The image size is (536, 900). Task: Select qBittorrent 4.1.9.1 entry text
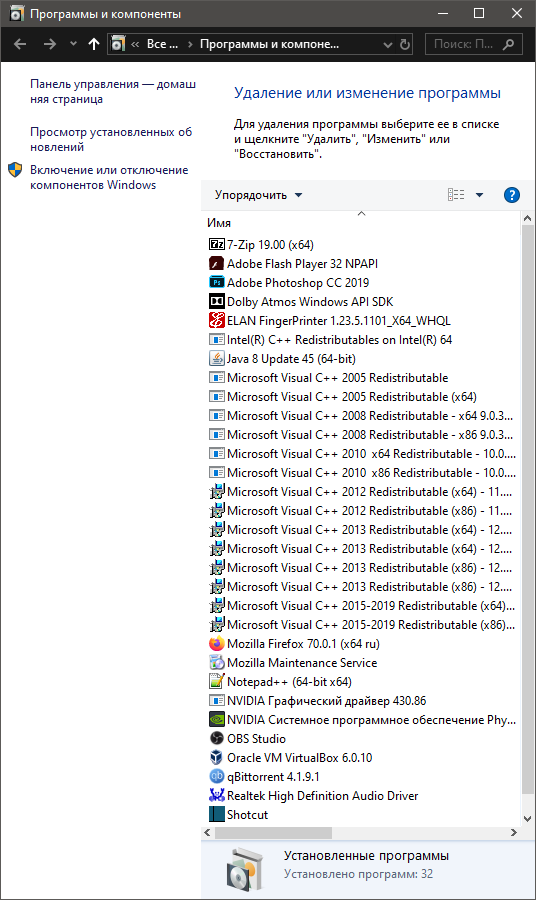click(x=273, y=777)
